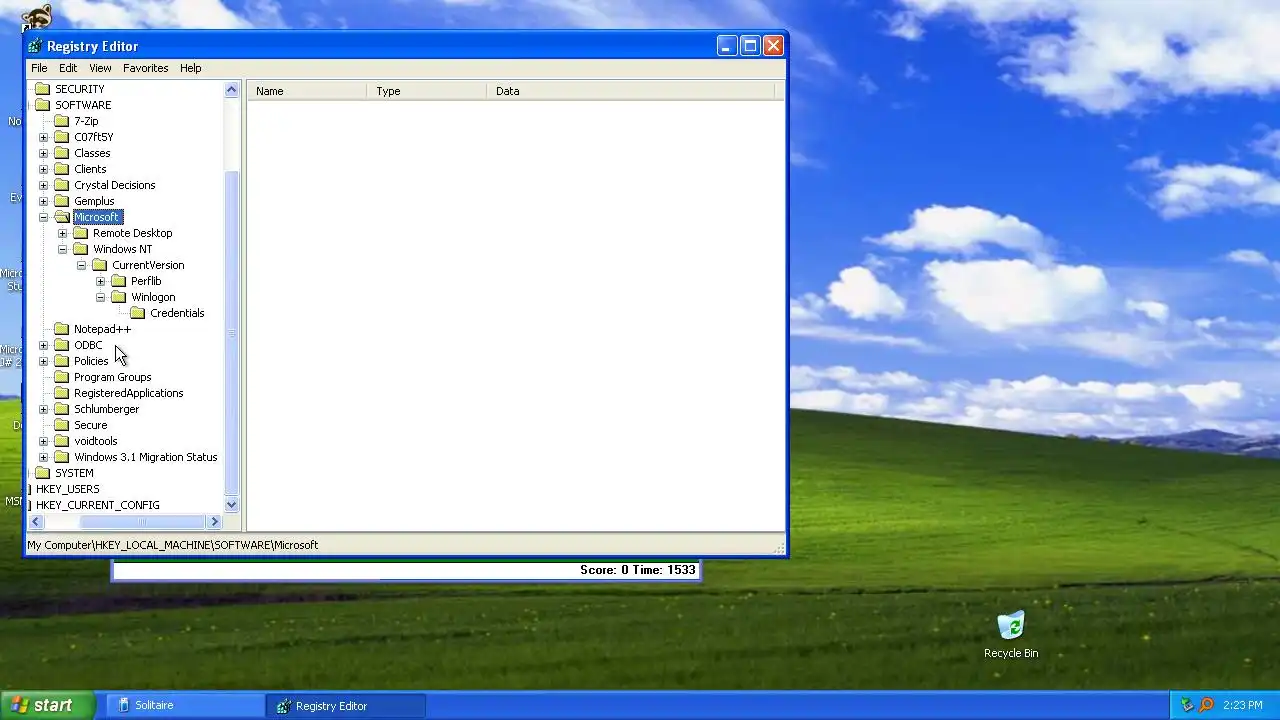Switch to Solitaire in the taskbar
1280x720 pixels.
click(x=185, y=705)
